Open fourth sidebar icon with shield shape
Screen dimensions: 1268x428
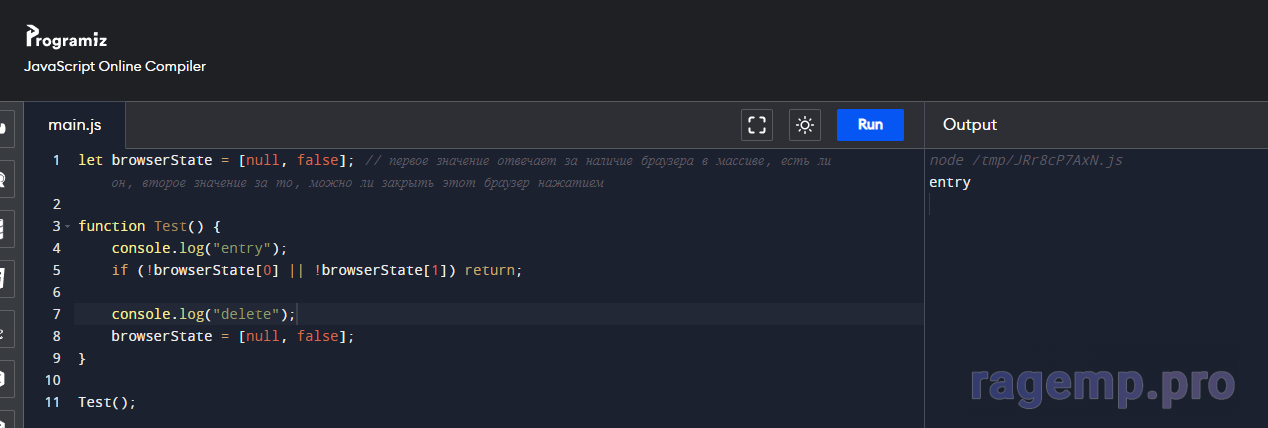click(x=5, y=279)
